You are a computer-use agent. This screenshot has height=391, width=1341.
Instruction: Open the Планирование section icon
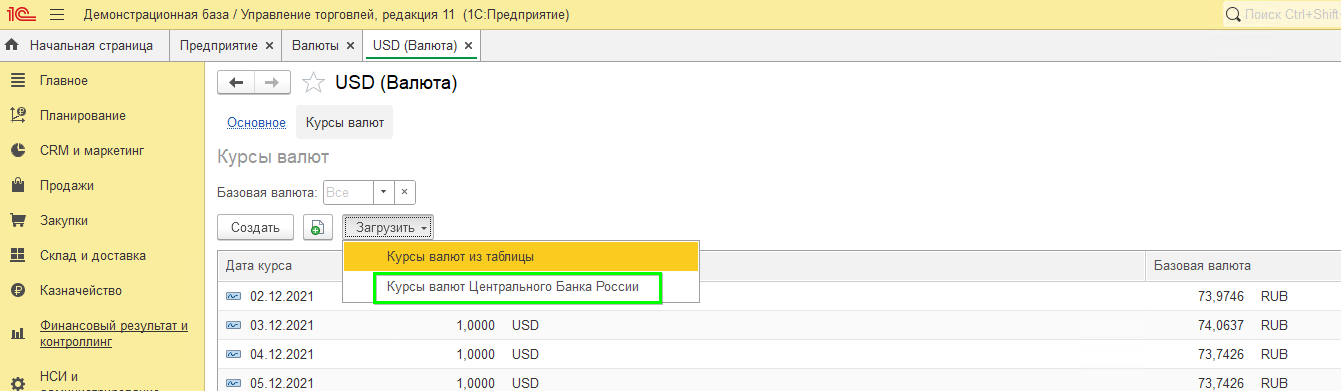click(17, 116)
